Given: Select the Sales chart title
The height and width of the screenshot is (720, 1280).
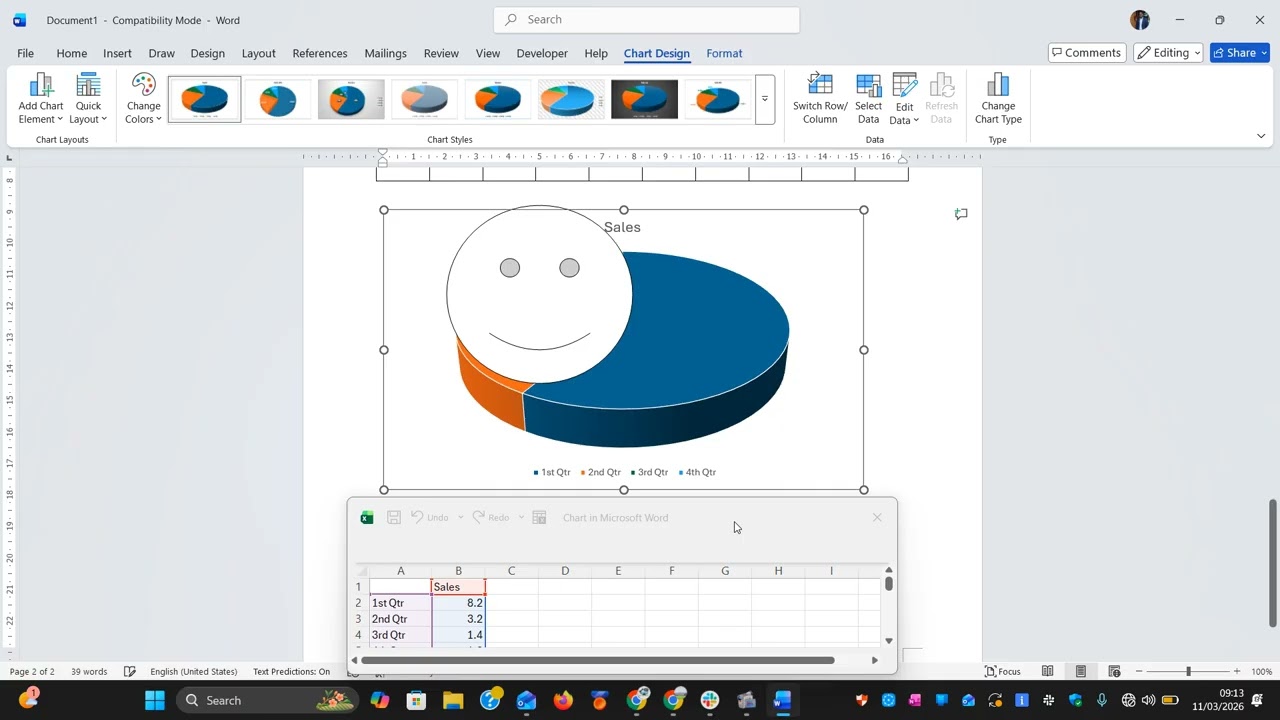Looking at the screenshot, I should pos(622,227).
